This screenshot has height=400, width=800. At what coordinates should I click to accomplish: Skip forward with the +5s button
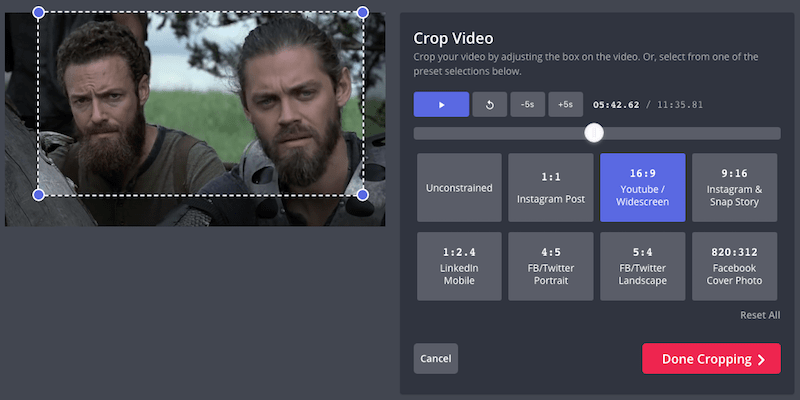(x=565, y=105)
